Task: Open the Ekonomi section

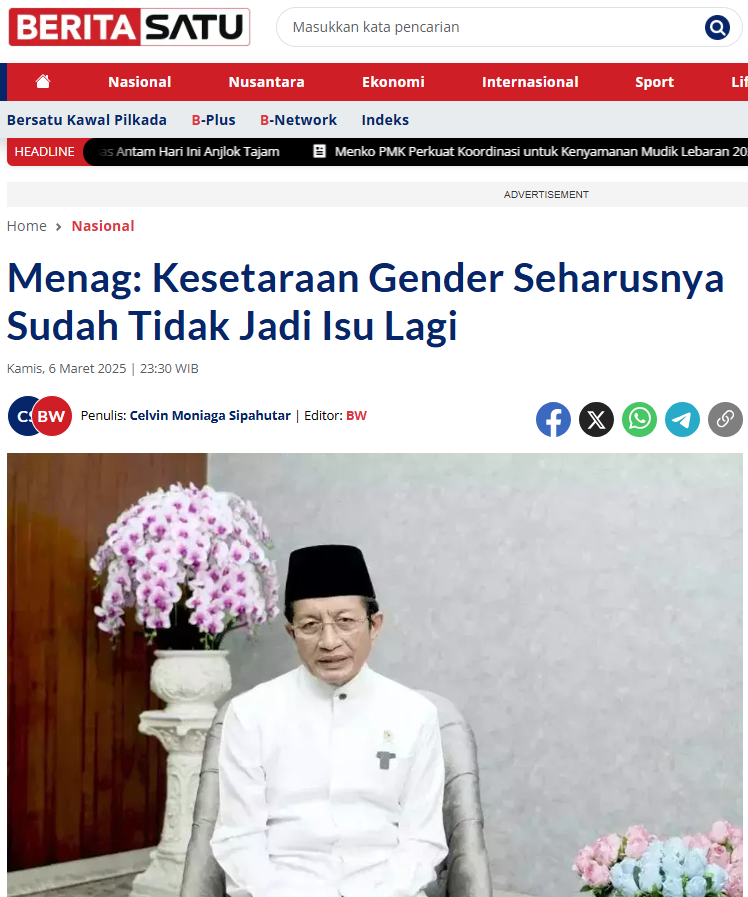Action: [x=393, y=82]
